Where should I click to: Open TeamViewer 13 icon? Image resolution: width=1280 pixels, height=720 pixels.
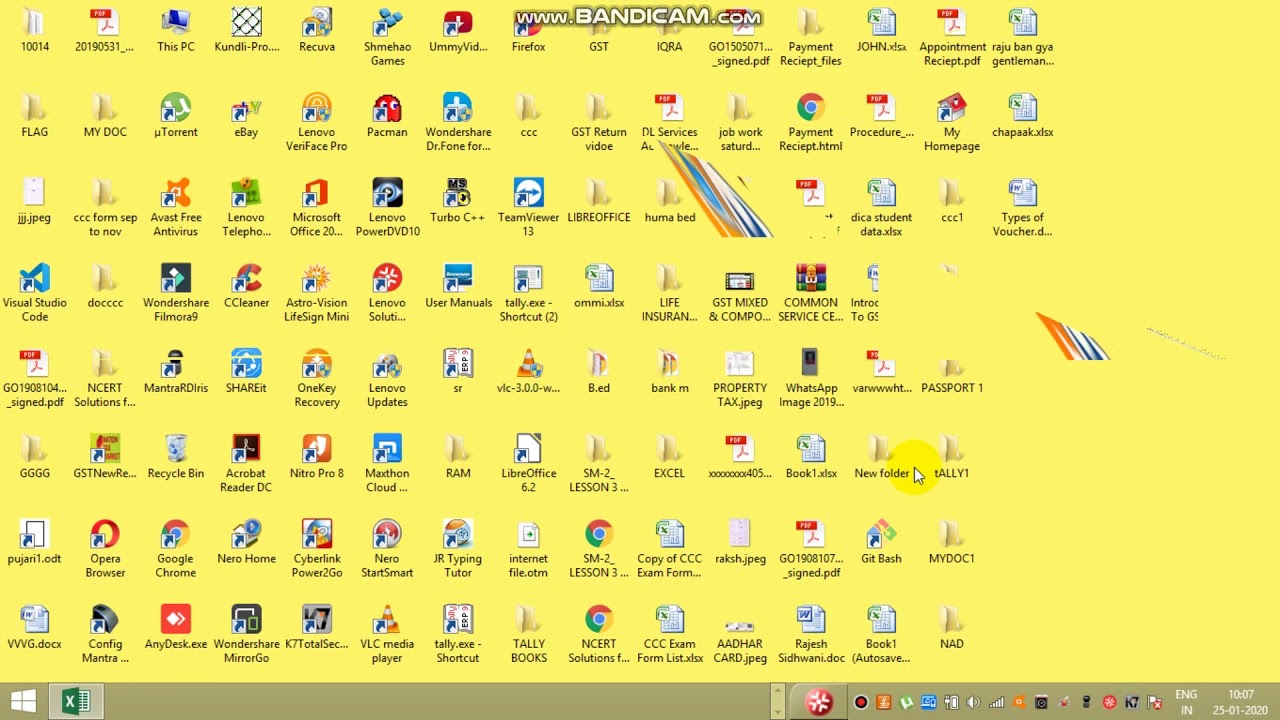pos(528,208)
